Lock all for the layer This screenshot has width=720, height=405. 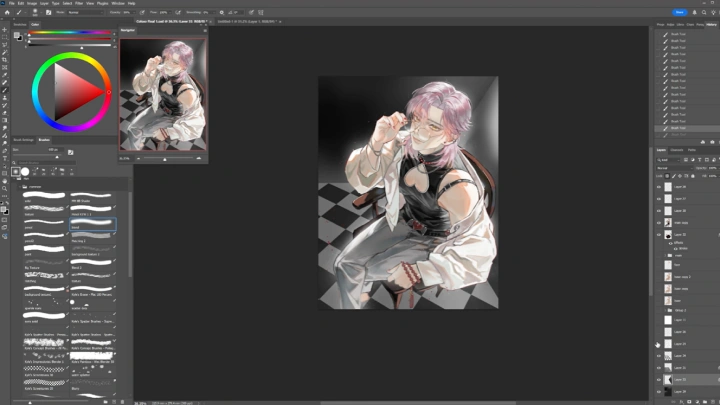coord(693,176)
